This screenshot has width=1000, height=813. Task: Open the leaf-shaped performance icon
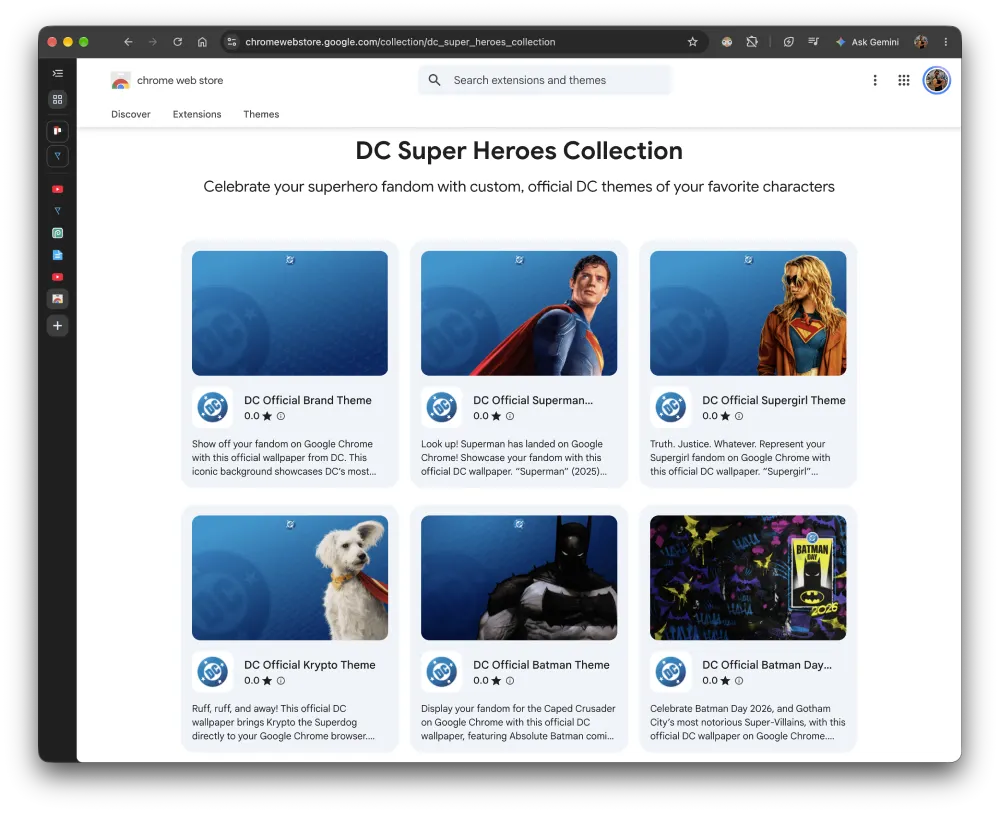coord(789,42)
